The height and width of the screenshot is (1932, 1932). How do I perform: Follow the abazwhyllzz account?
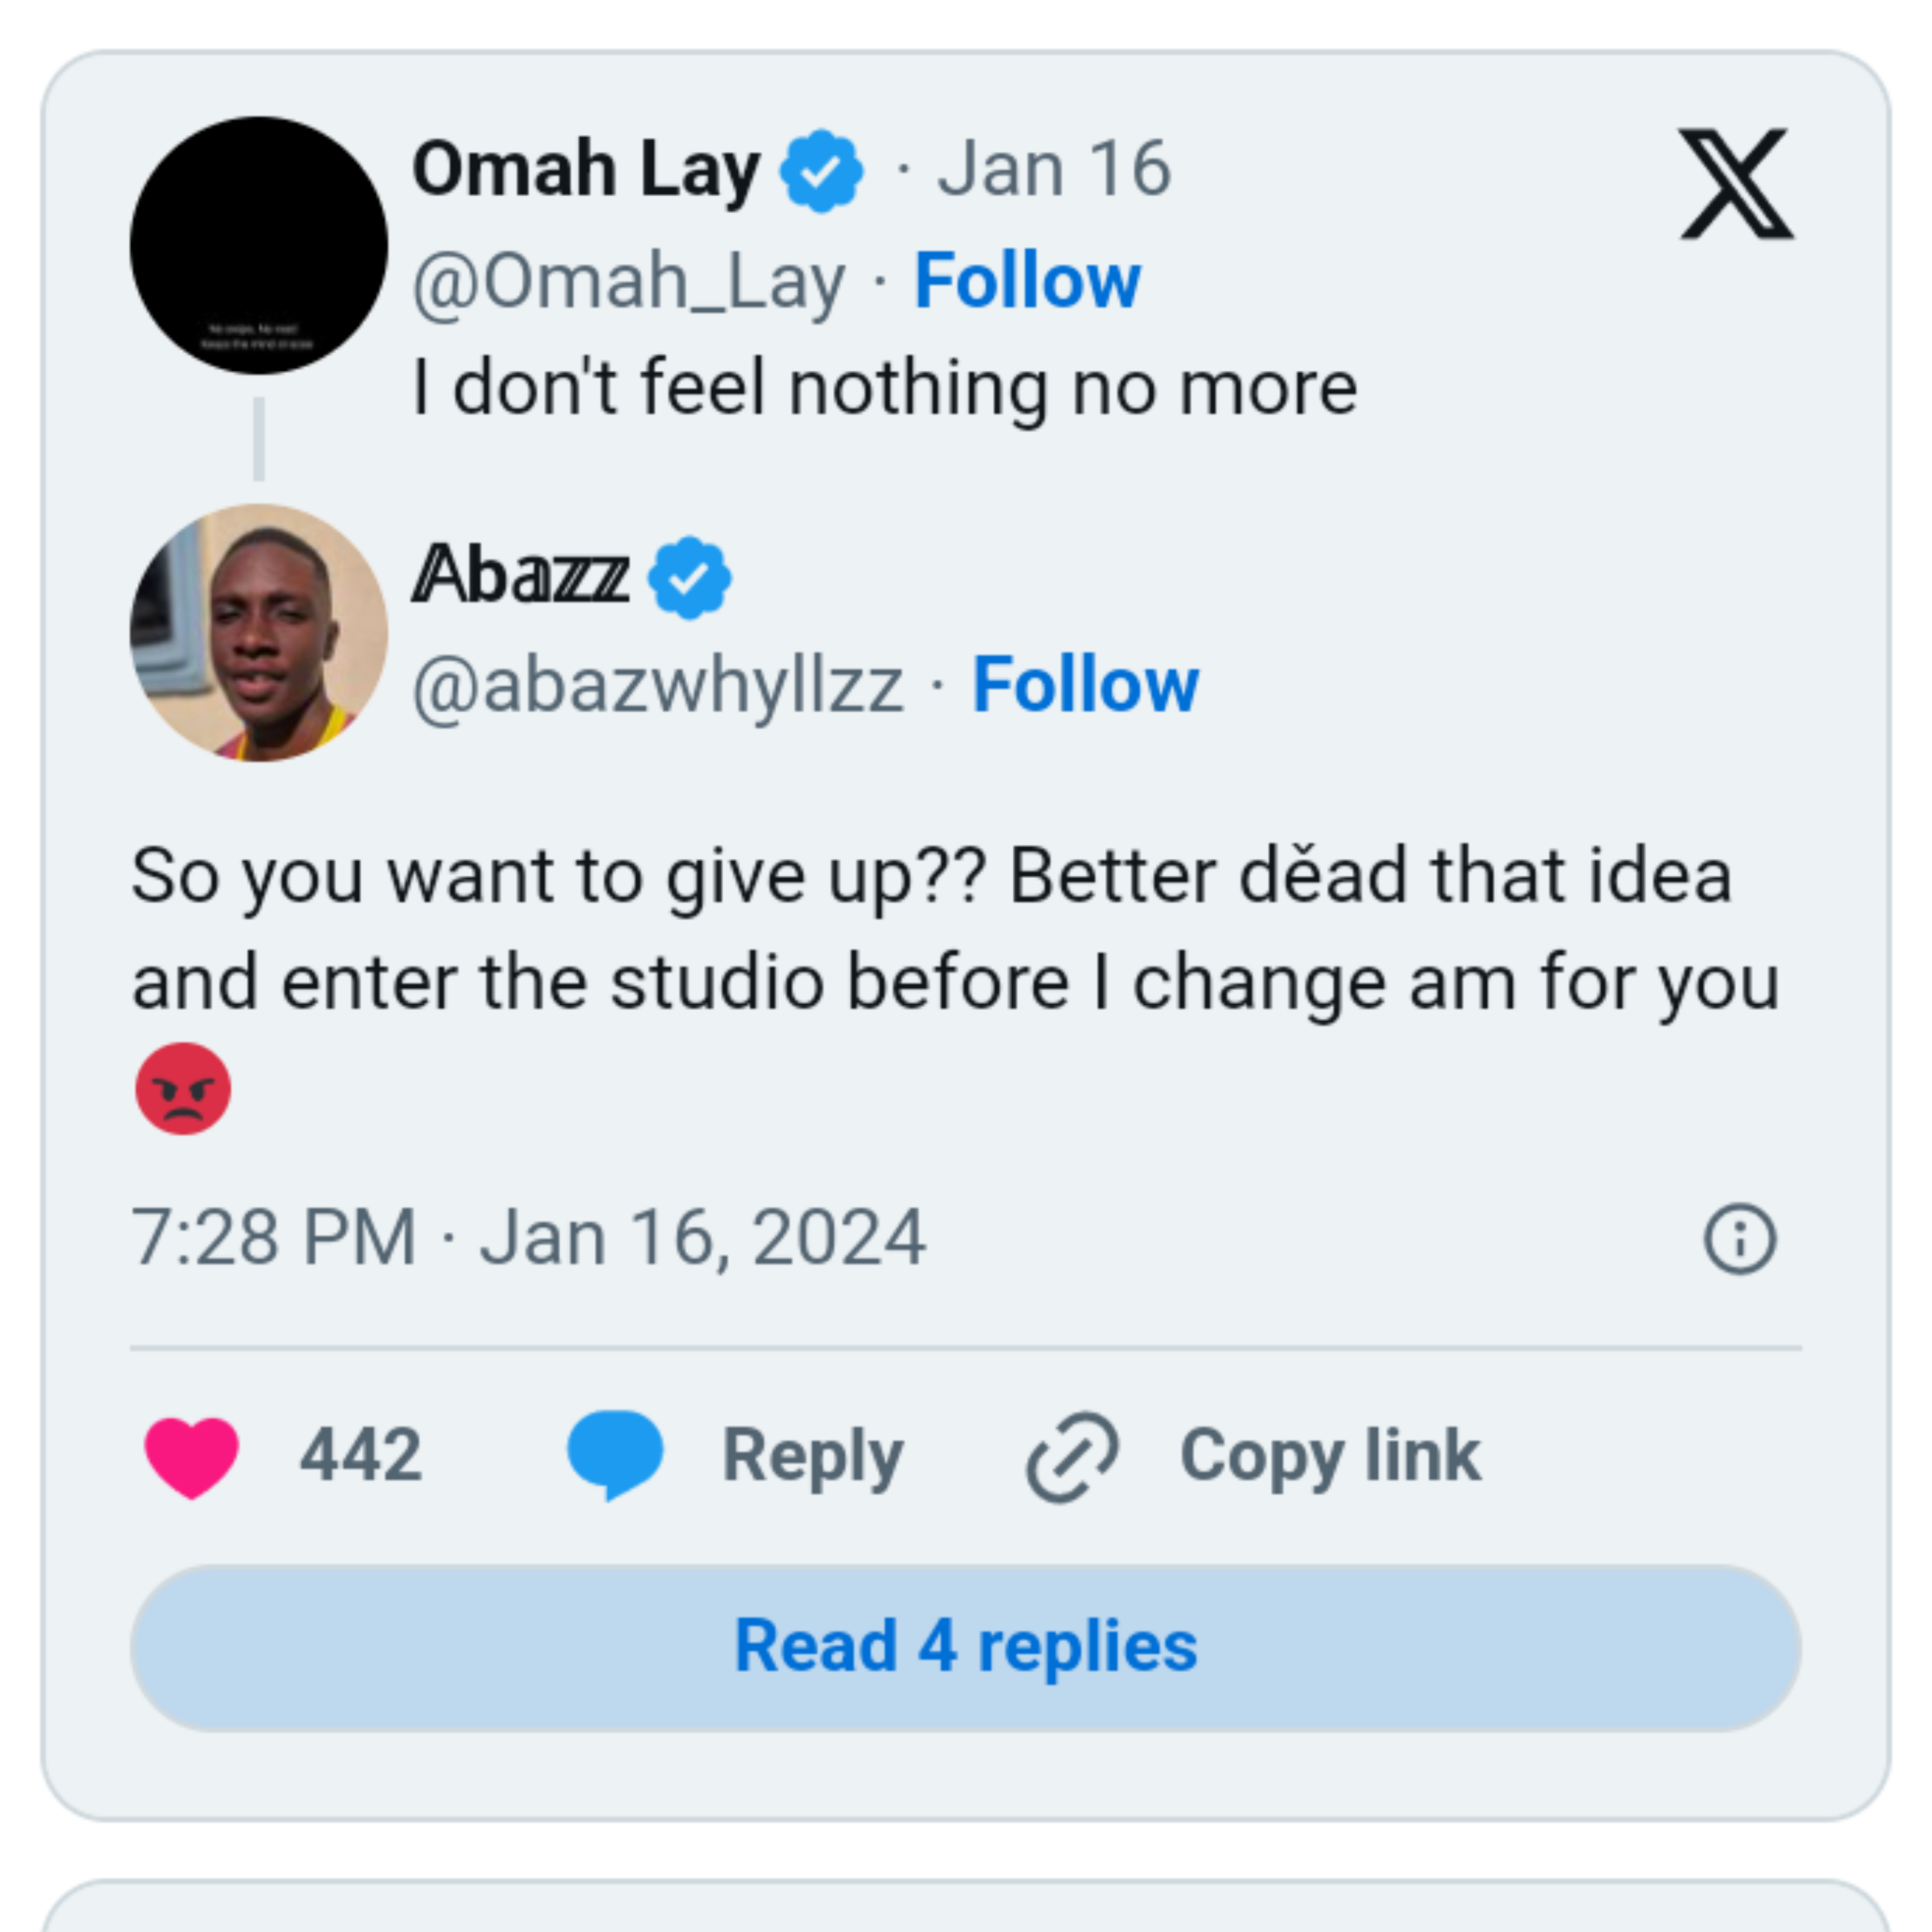1085,685
